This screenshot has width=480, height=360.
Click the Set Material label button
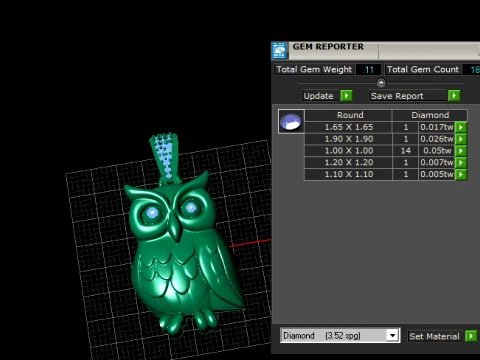[436, 336]
